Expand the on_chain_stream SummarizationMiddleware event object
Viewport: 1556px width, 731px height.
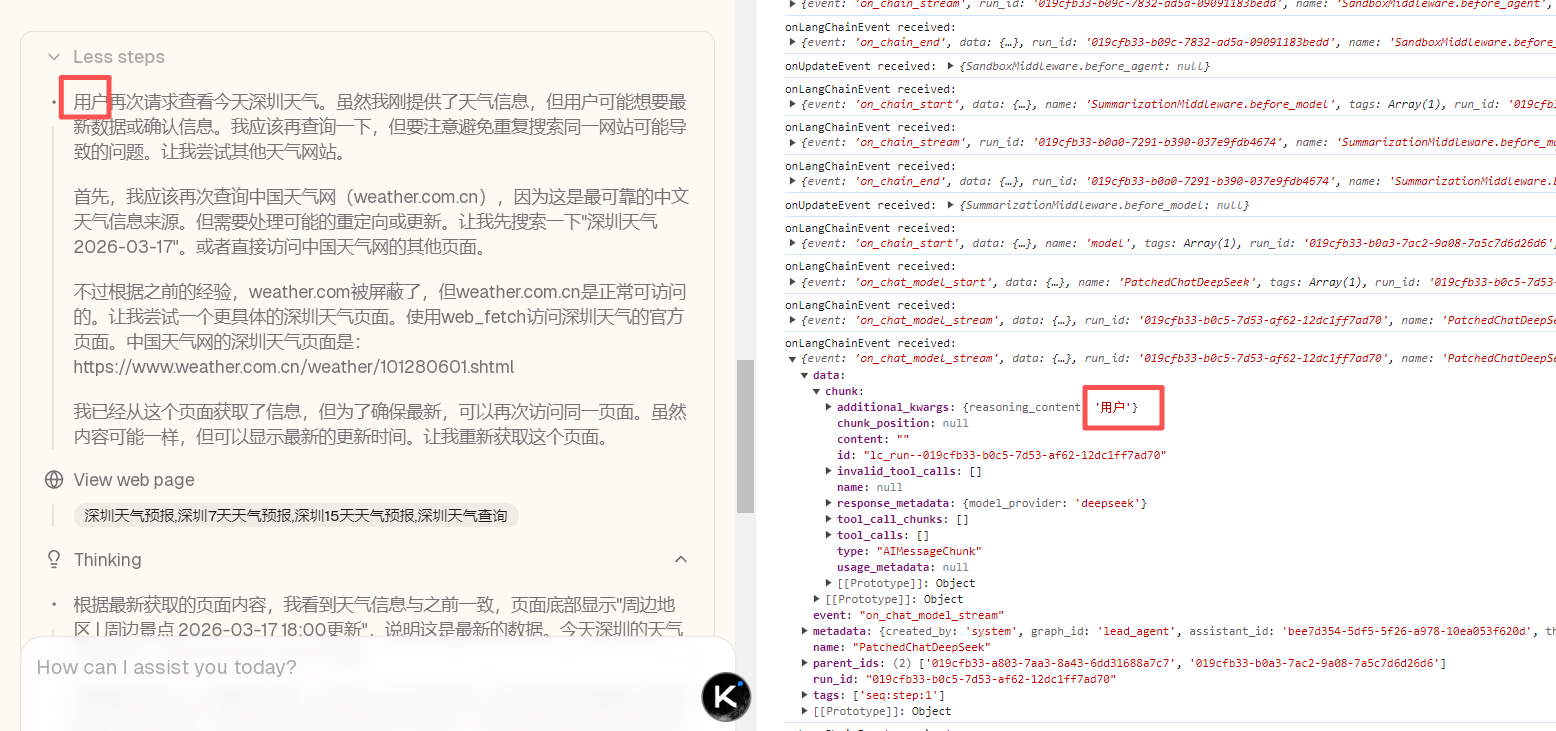pos(794,143)
